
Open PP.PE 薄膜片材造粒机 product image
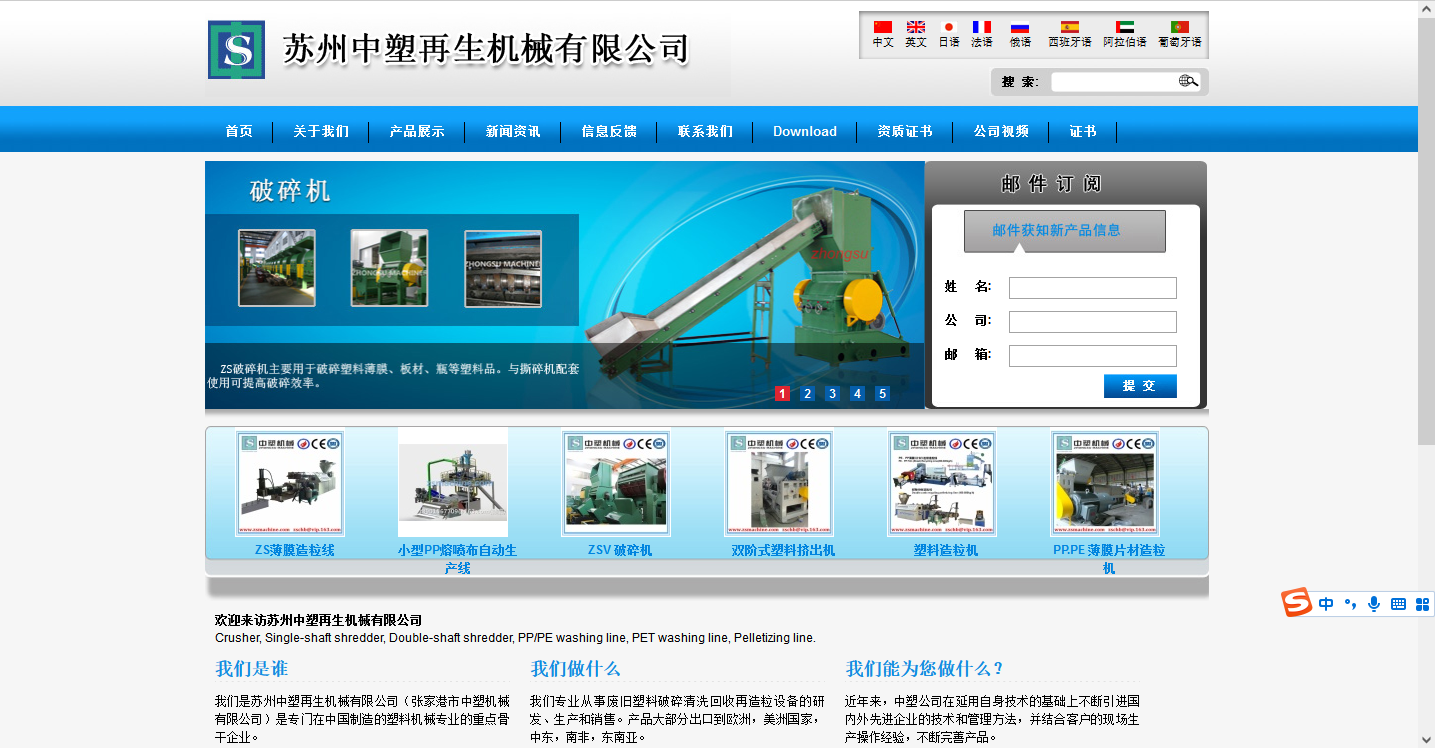[1105, 484]
